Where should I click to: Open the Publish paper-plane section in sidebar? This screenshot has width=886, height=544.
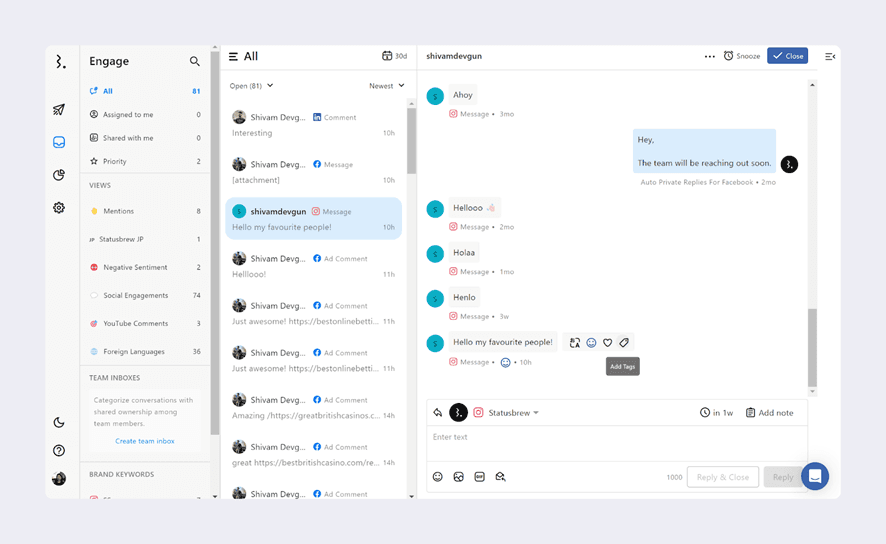(59, 110)
